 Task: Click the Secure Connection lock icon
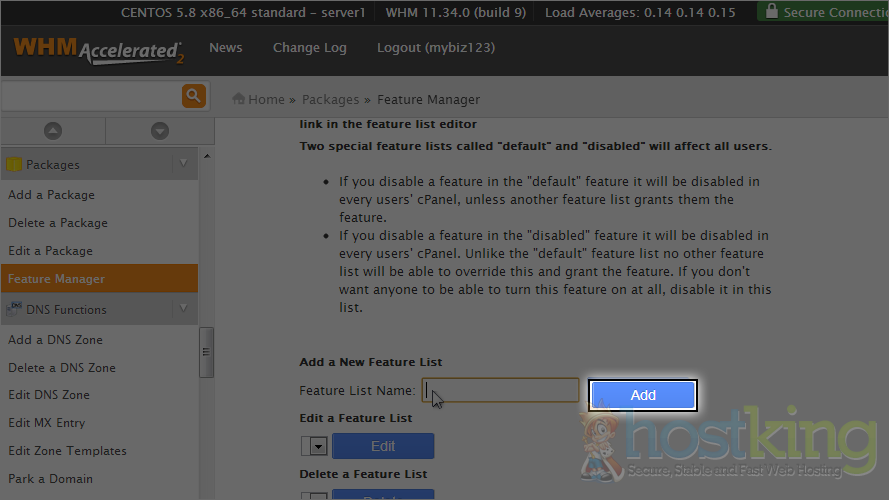[770, 12]
